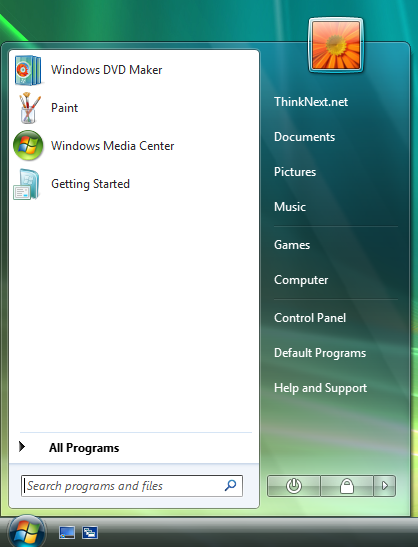Open Windows DVD Maker icon
This screenshot has height=547, width=418.
point(28,70)
